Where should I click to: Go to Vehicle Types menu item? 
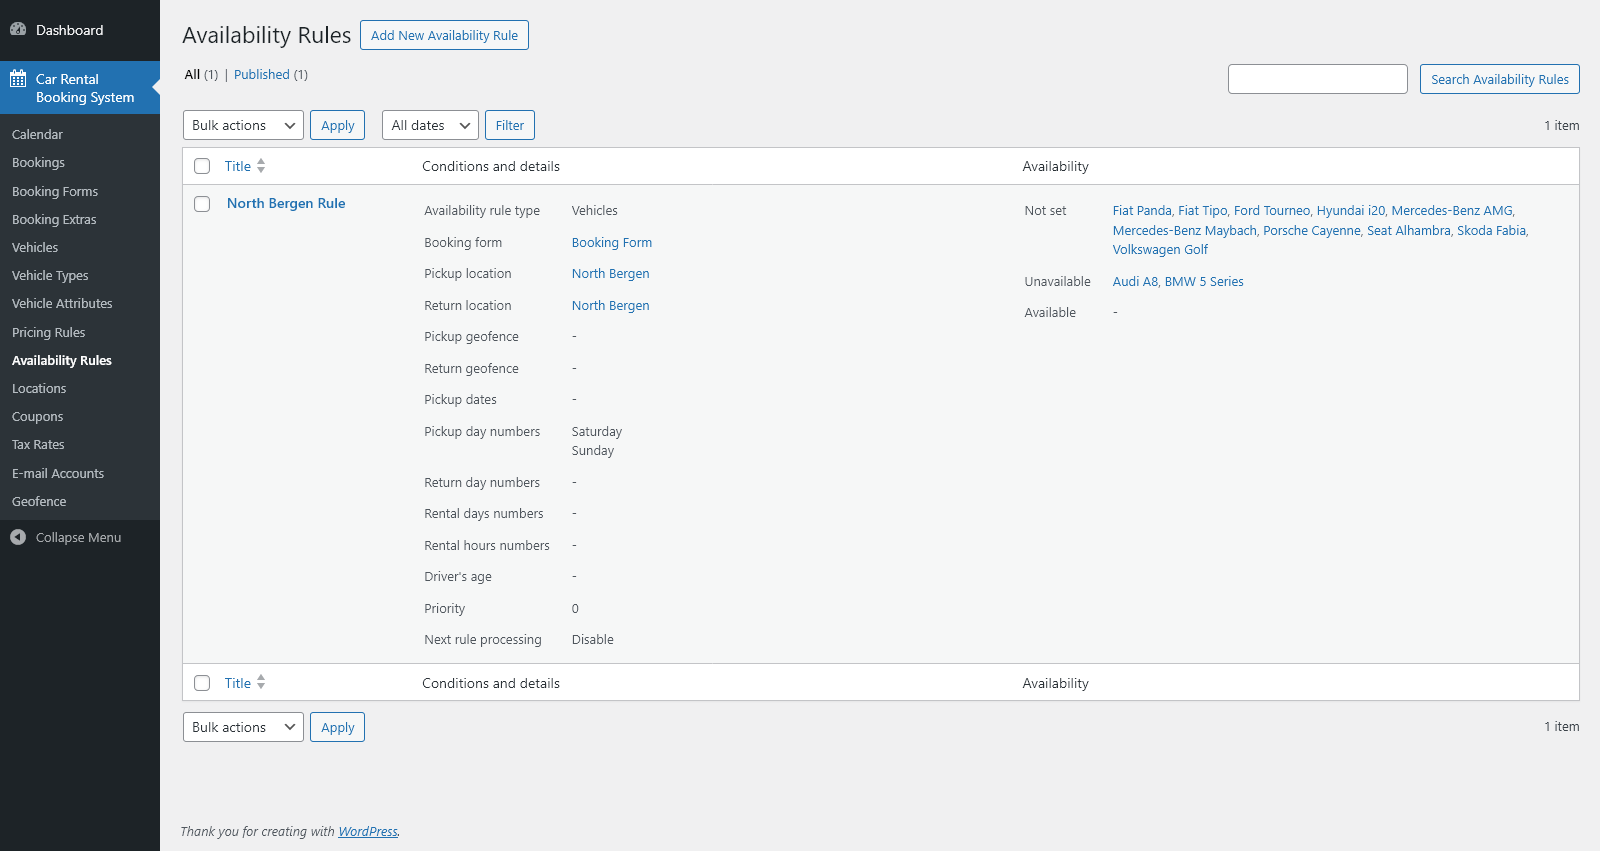(x=50, y=276)
